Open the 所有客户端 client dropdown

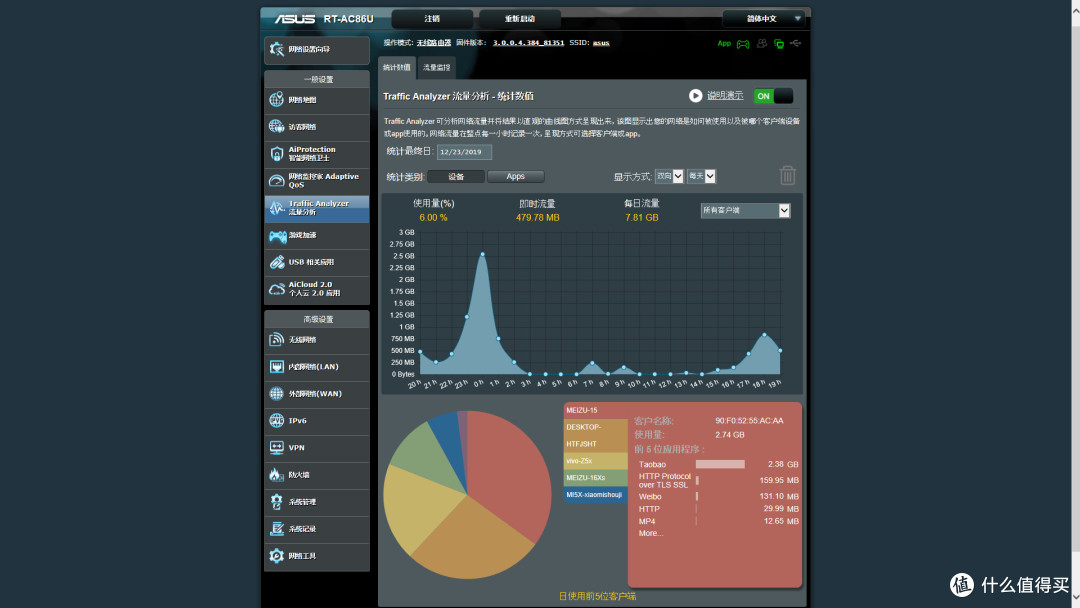(x=745, y=211)
